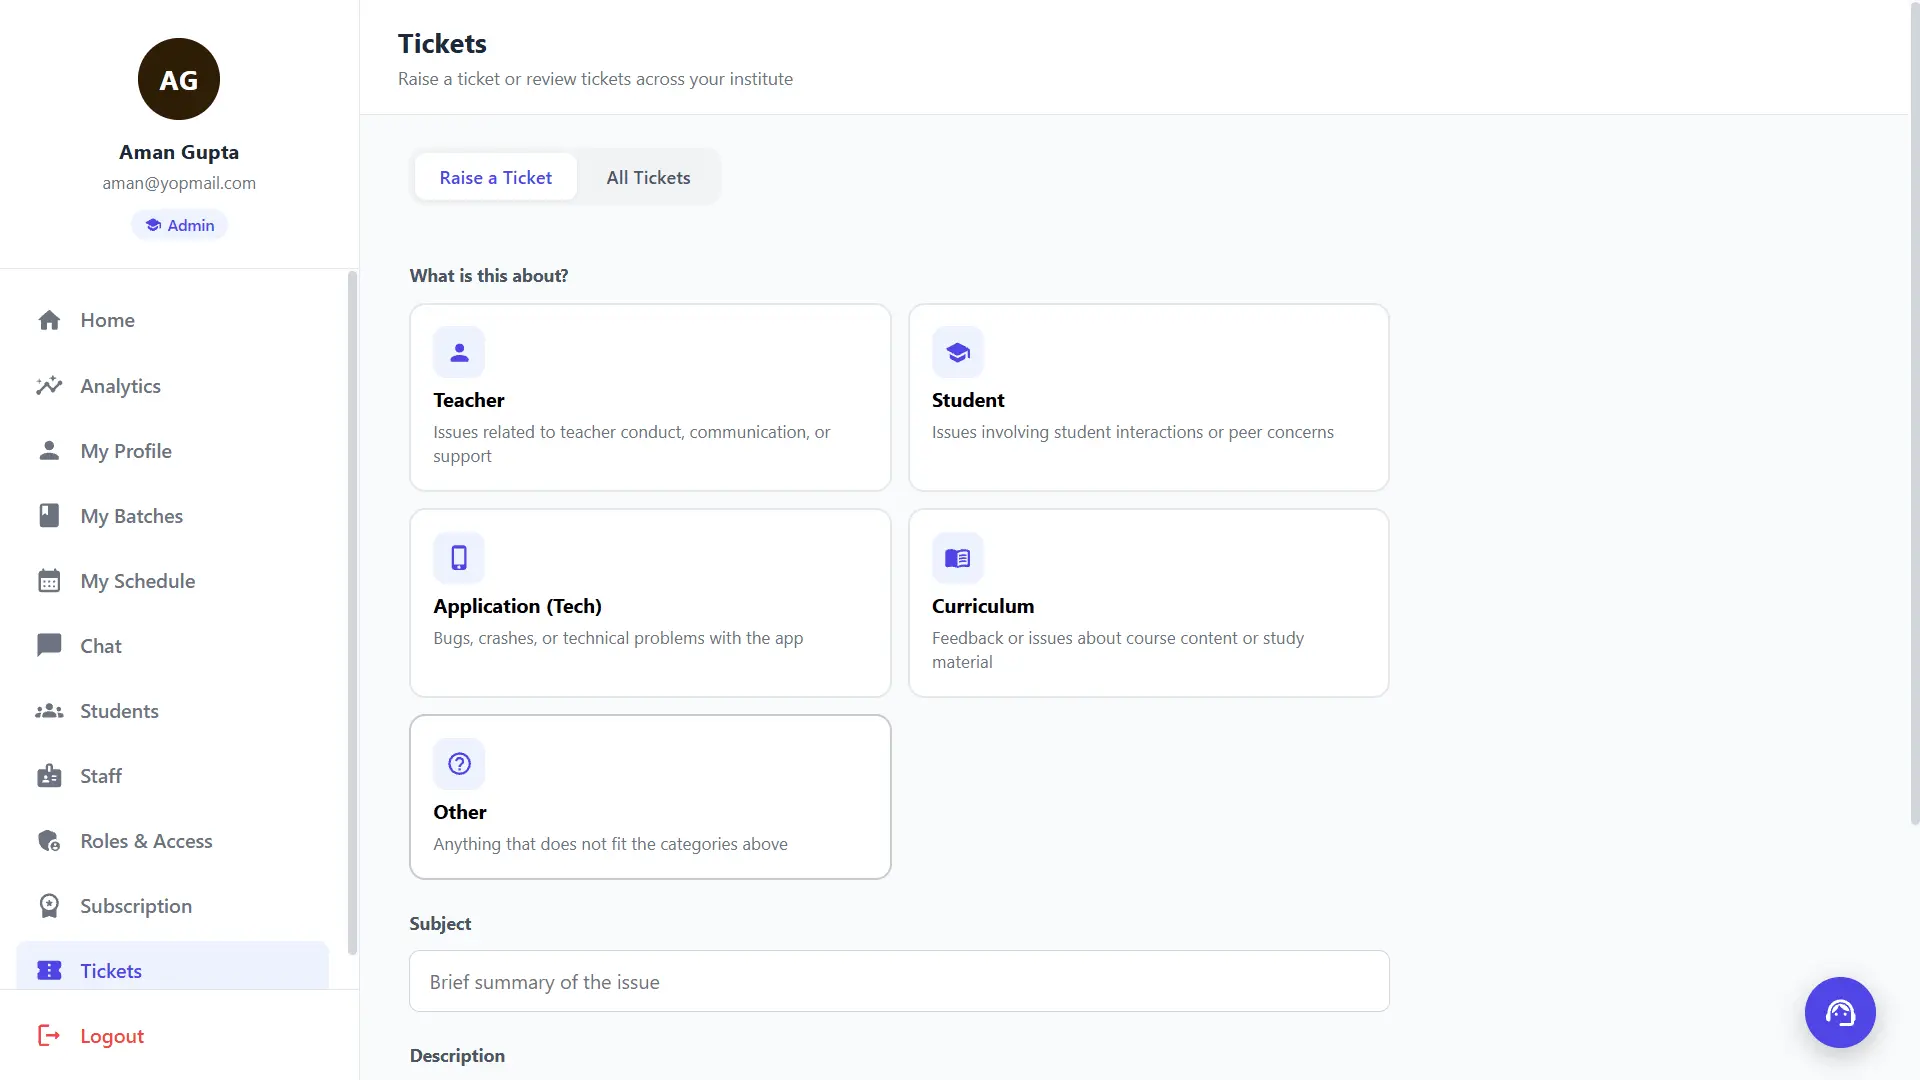Click the Other question-mark icon
Viewport: 1920px width, 1080px height.
[x=459, y=764]
